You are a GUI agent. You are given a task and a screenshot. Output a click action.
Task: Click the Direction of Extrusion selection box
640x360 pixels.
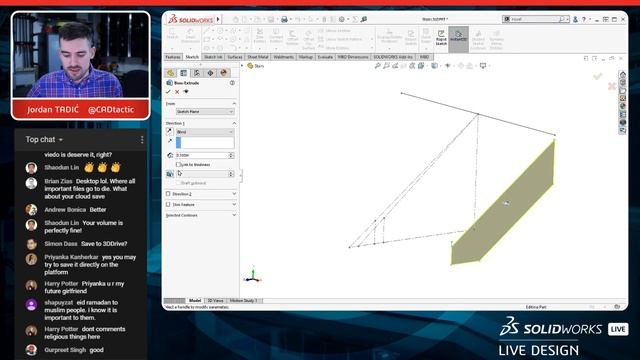[205, 142]
